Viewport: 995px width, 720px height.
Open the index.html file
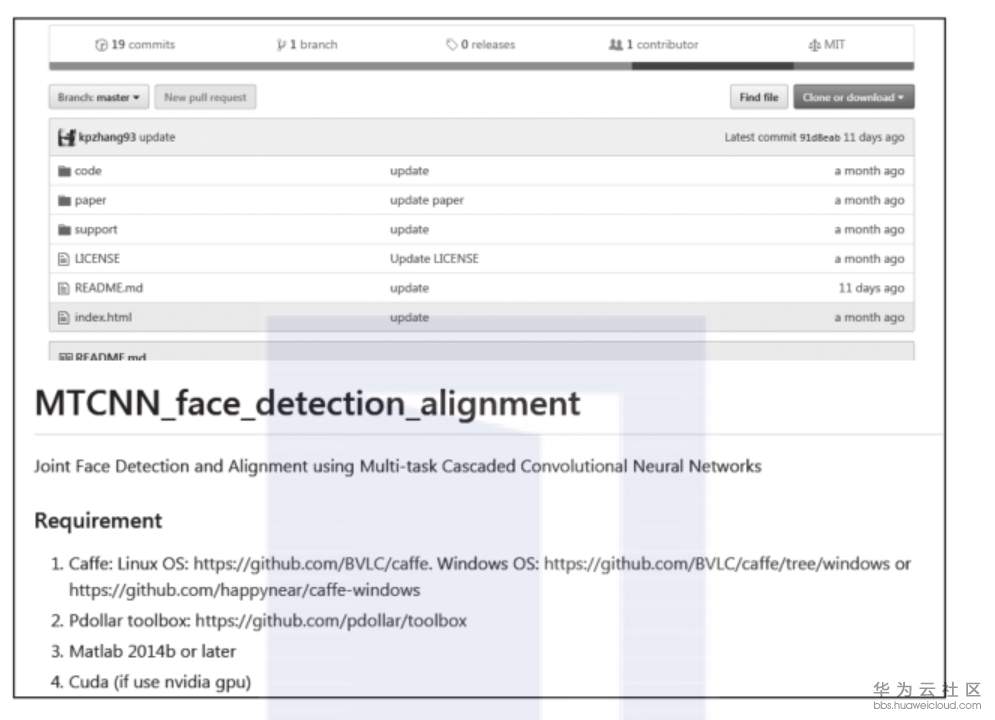[103, 317]
